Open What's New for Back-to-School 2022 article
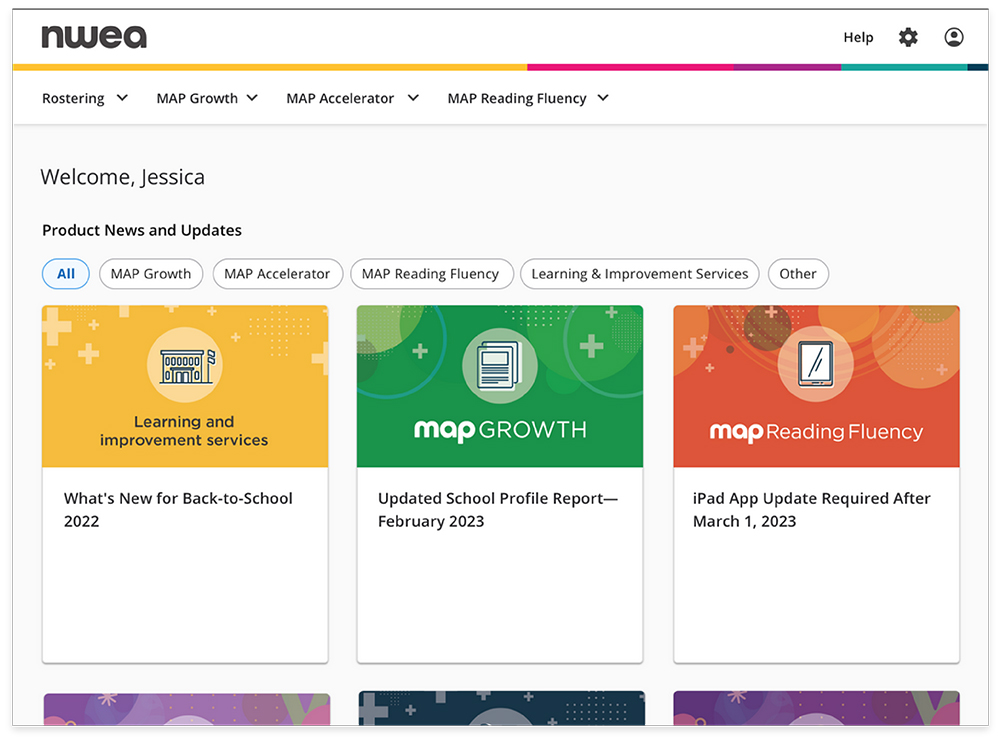Image resolution: width=1000 pixels, height=741 pixels. [178, 510]
